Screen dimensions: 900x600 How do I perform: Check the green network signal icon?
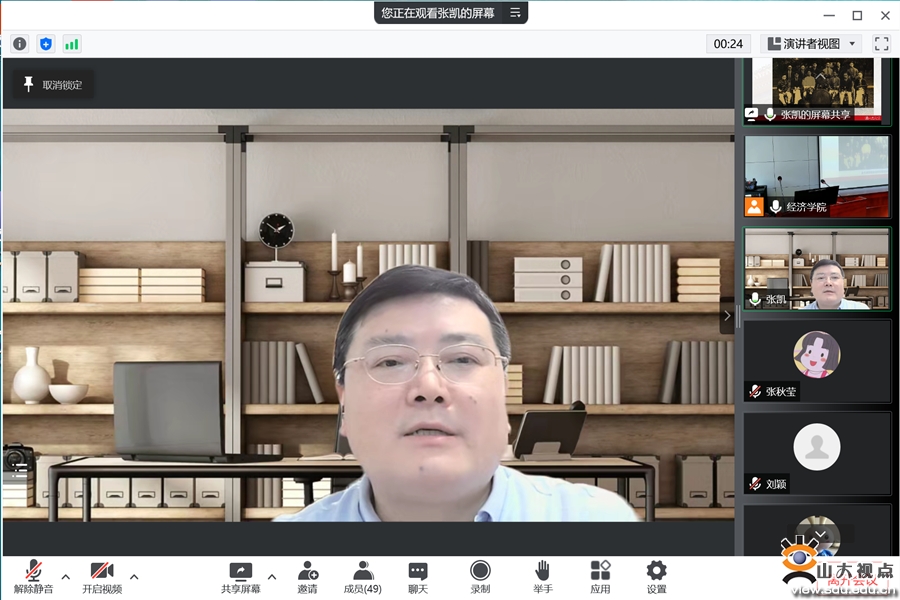pyautogui.click(x=72, y=44)
